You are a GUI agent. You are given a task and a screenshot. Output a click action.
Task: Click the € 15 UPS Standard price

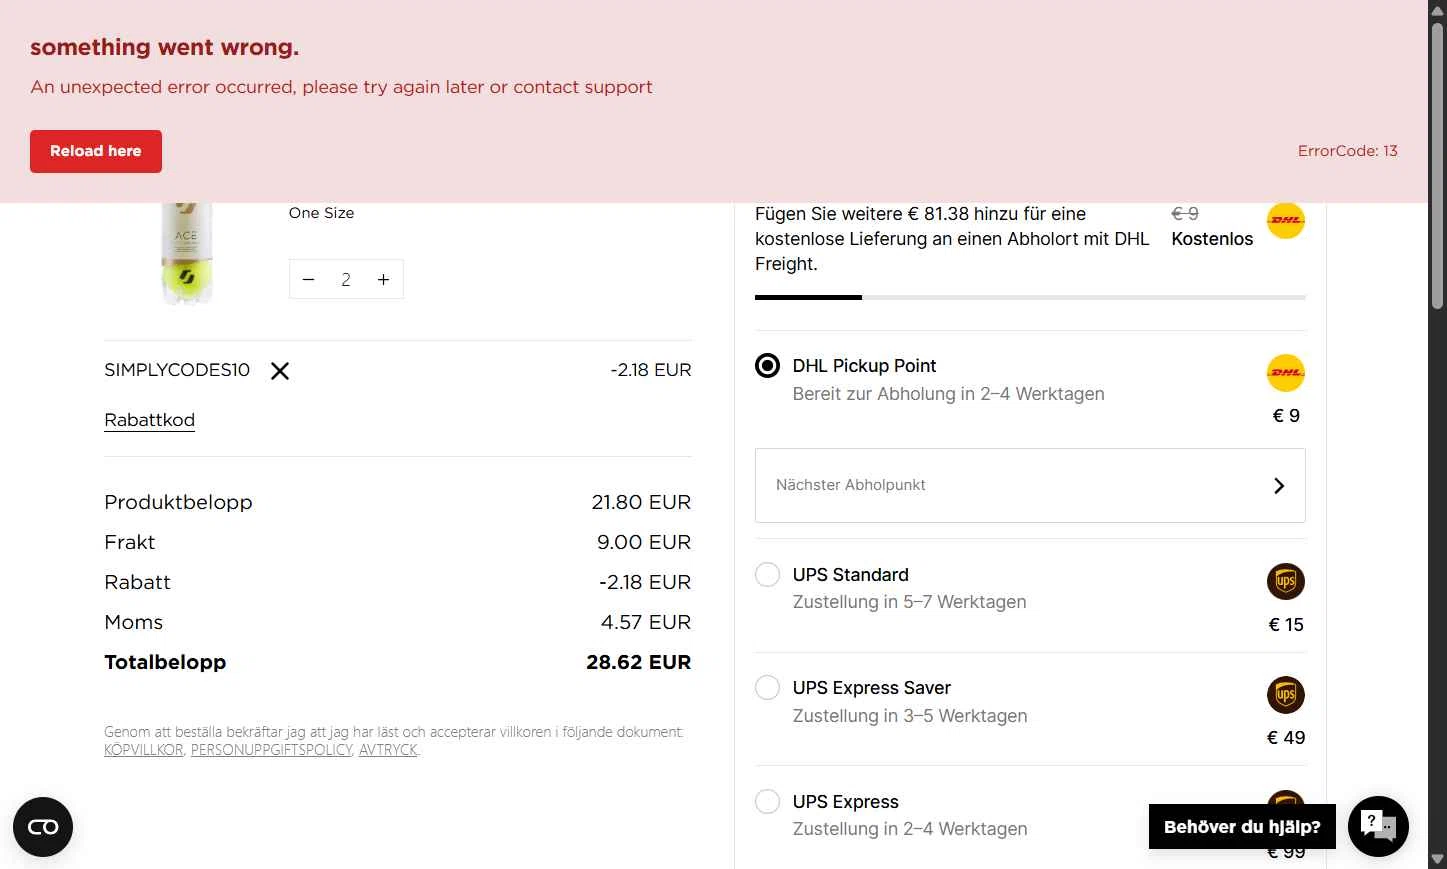point(1286,625)
